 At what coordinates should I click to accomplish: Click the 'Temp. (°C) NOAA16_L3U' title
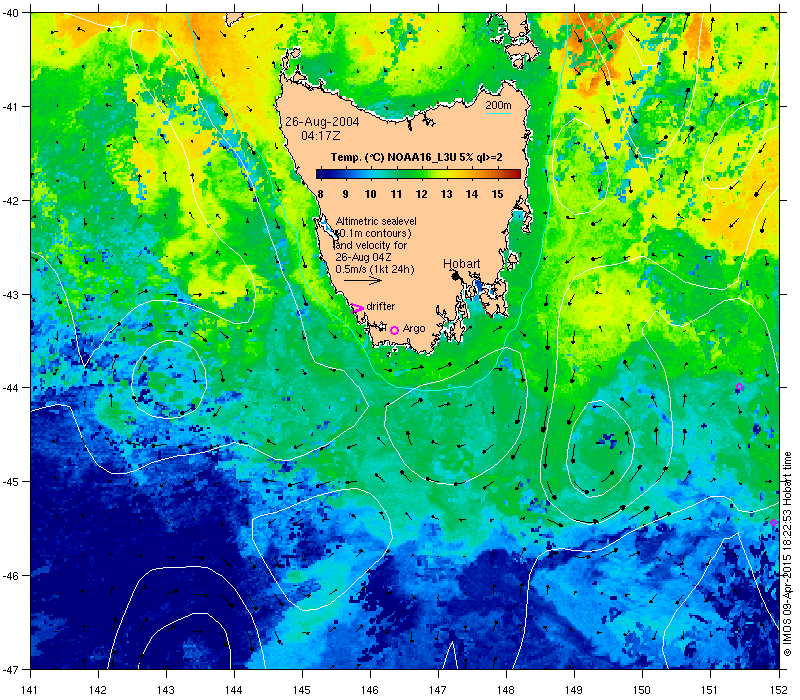(x=417, y=157)
